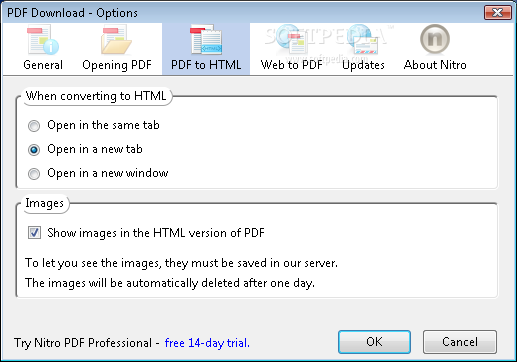The height and width of the screenshot is (362, 517).
Task: Click the PDF to HTML conversion icon
Action: pos(206,40)
